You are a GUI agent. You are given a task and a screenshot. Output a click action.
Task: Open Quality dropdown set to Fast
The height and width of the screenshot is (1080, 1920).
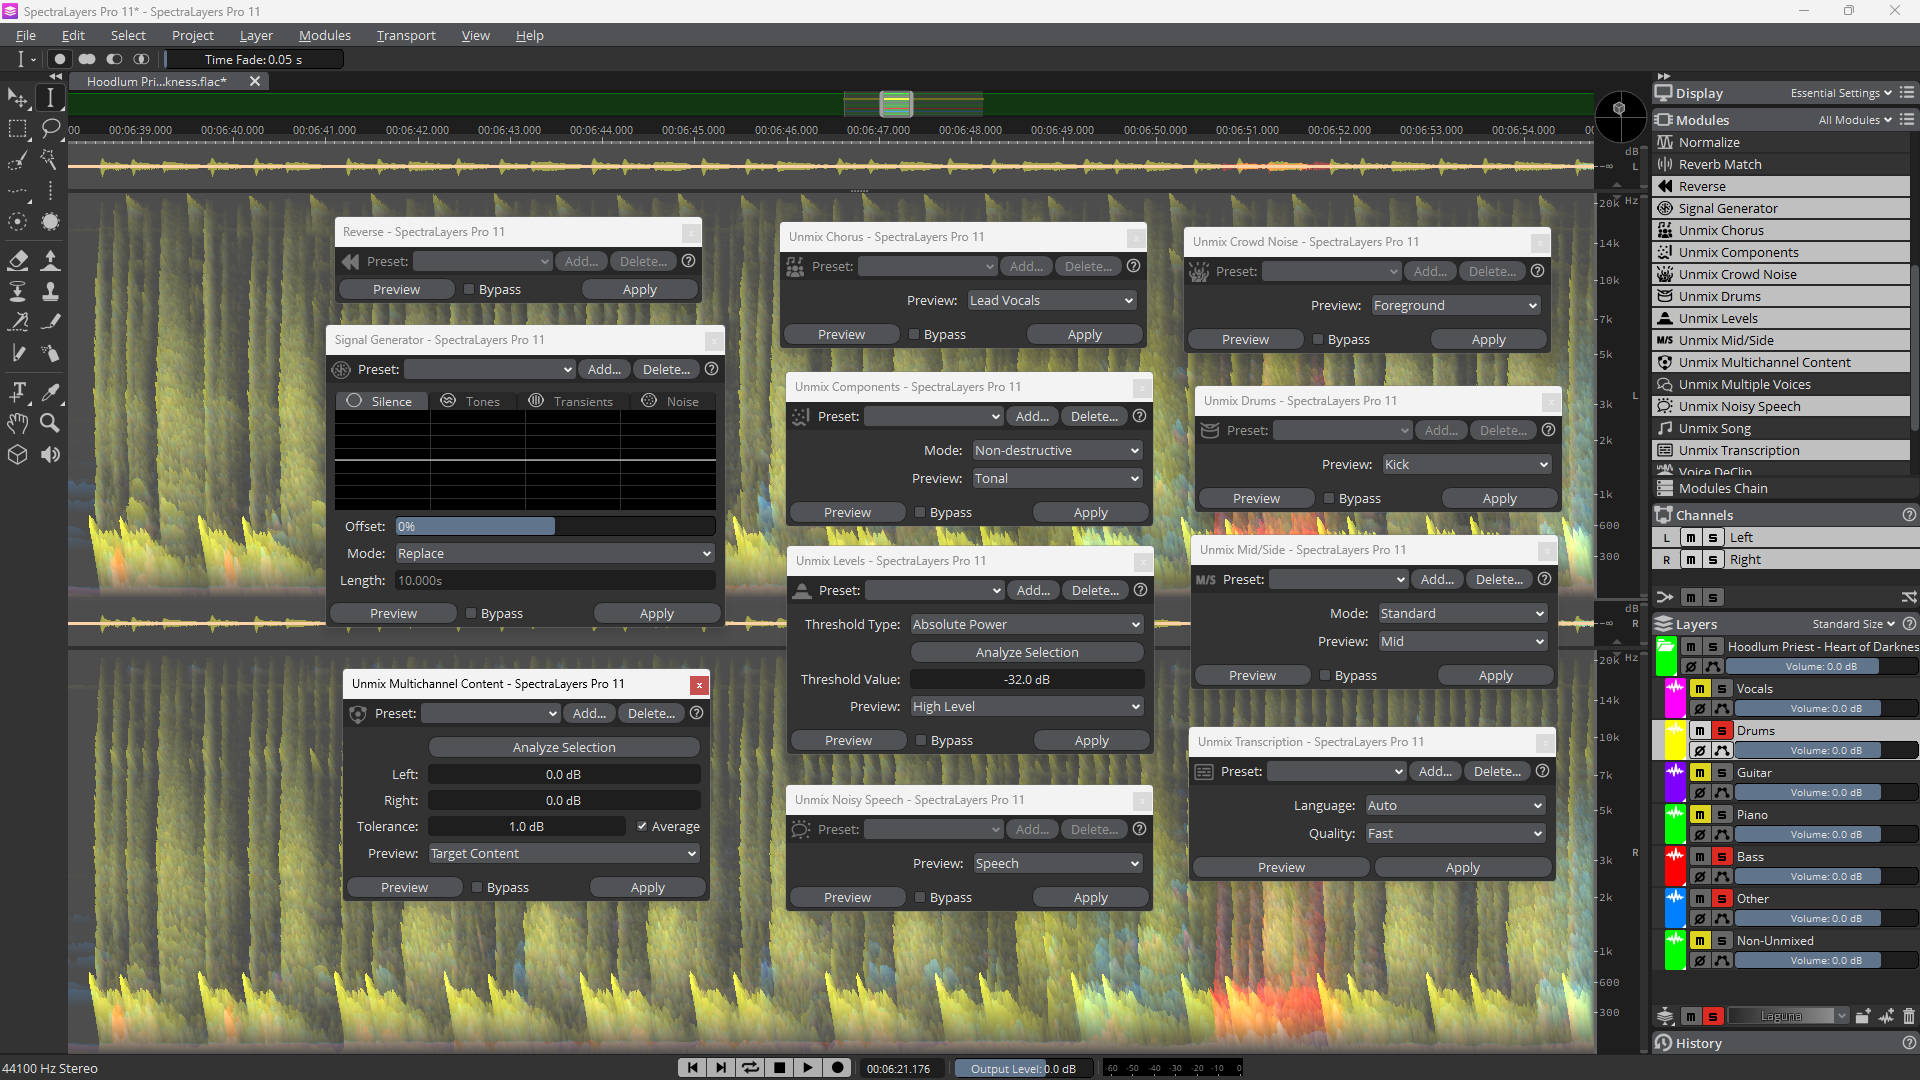point(1456,834)
